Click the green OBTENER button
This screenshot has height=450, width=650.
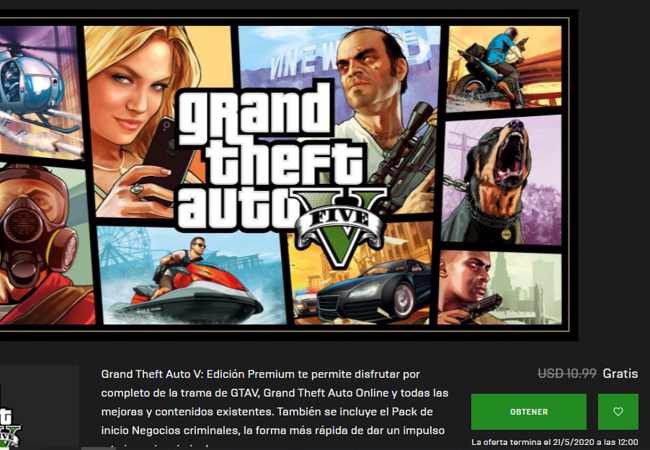(x=529, y=411)
